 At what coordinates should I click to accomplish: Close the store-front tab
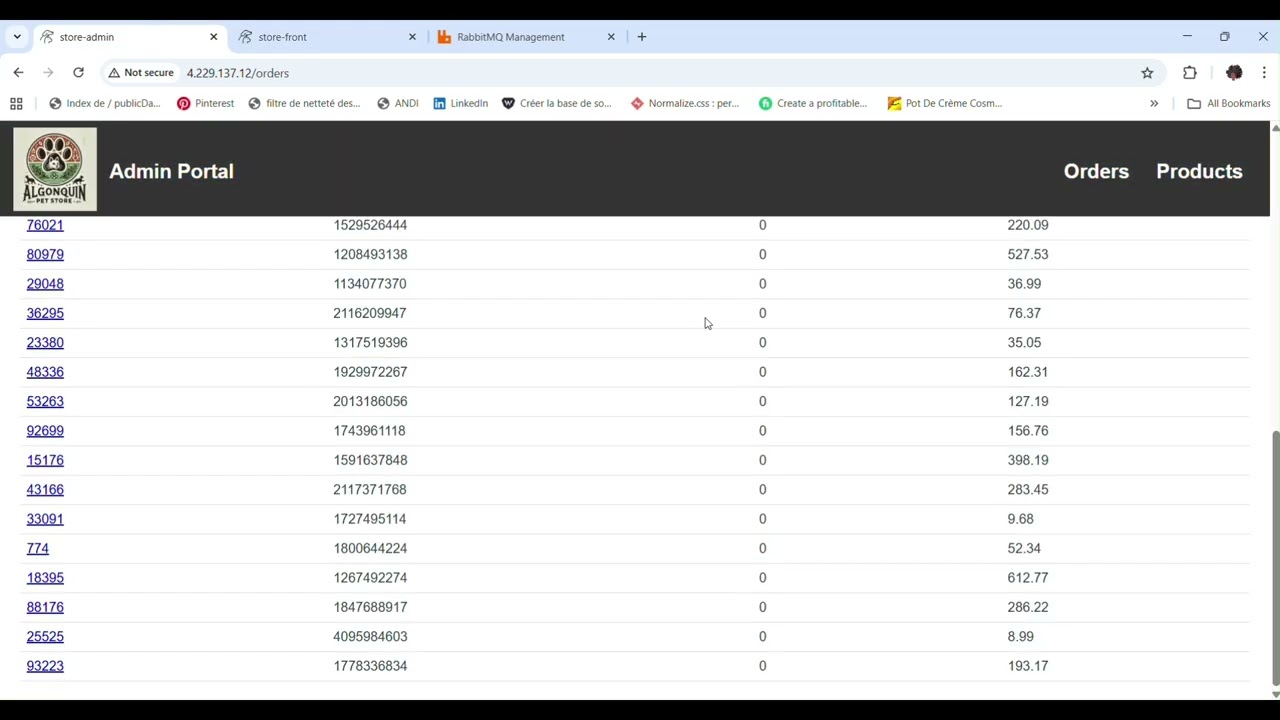(412, 37)
